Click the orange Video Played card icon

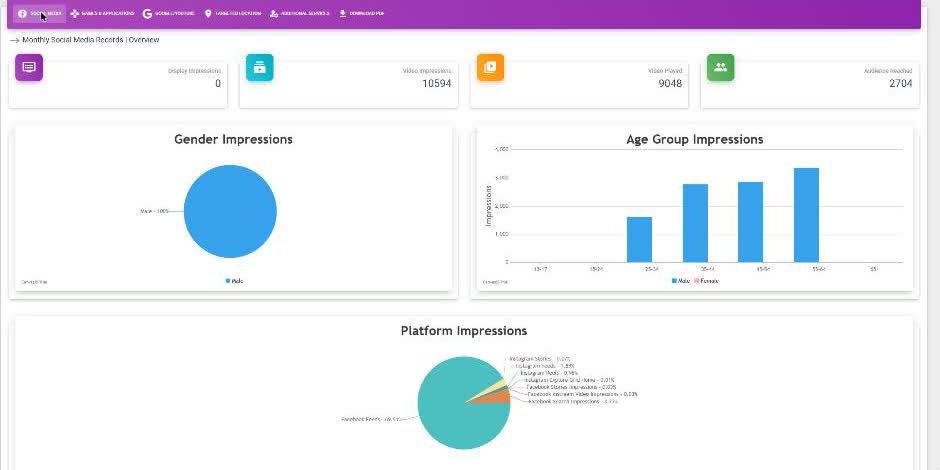point(490,67)
